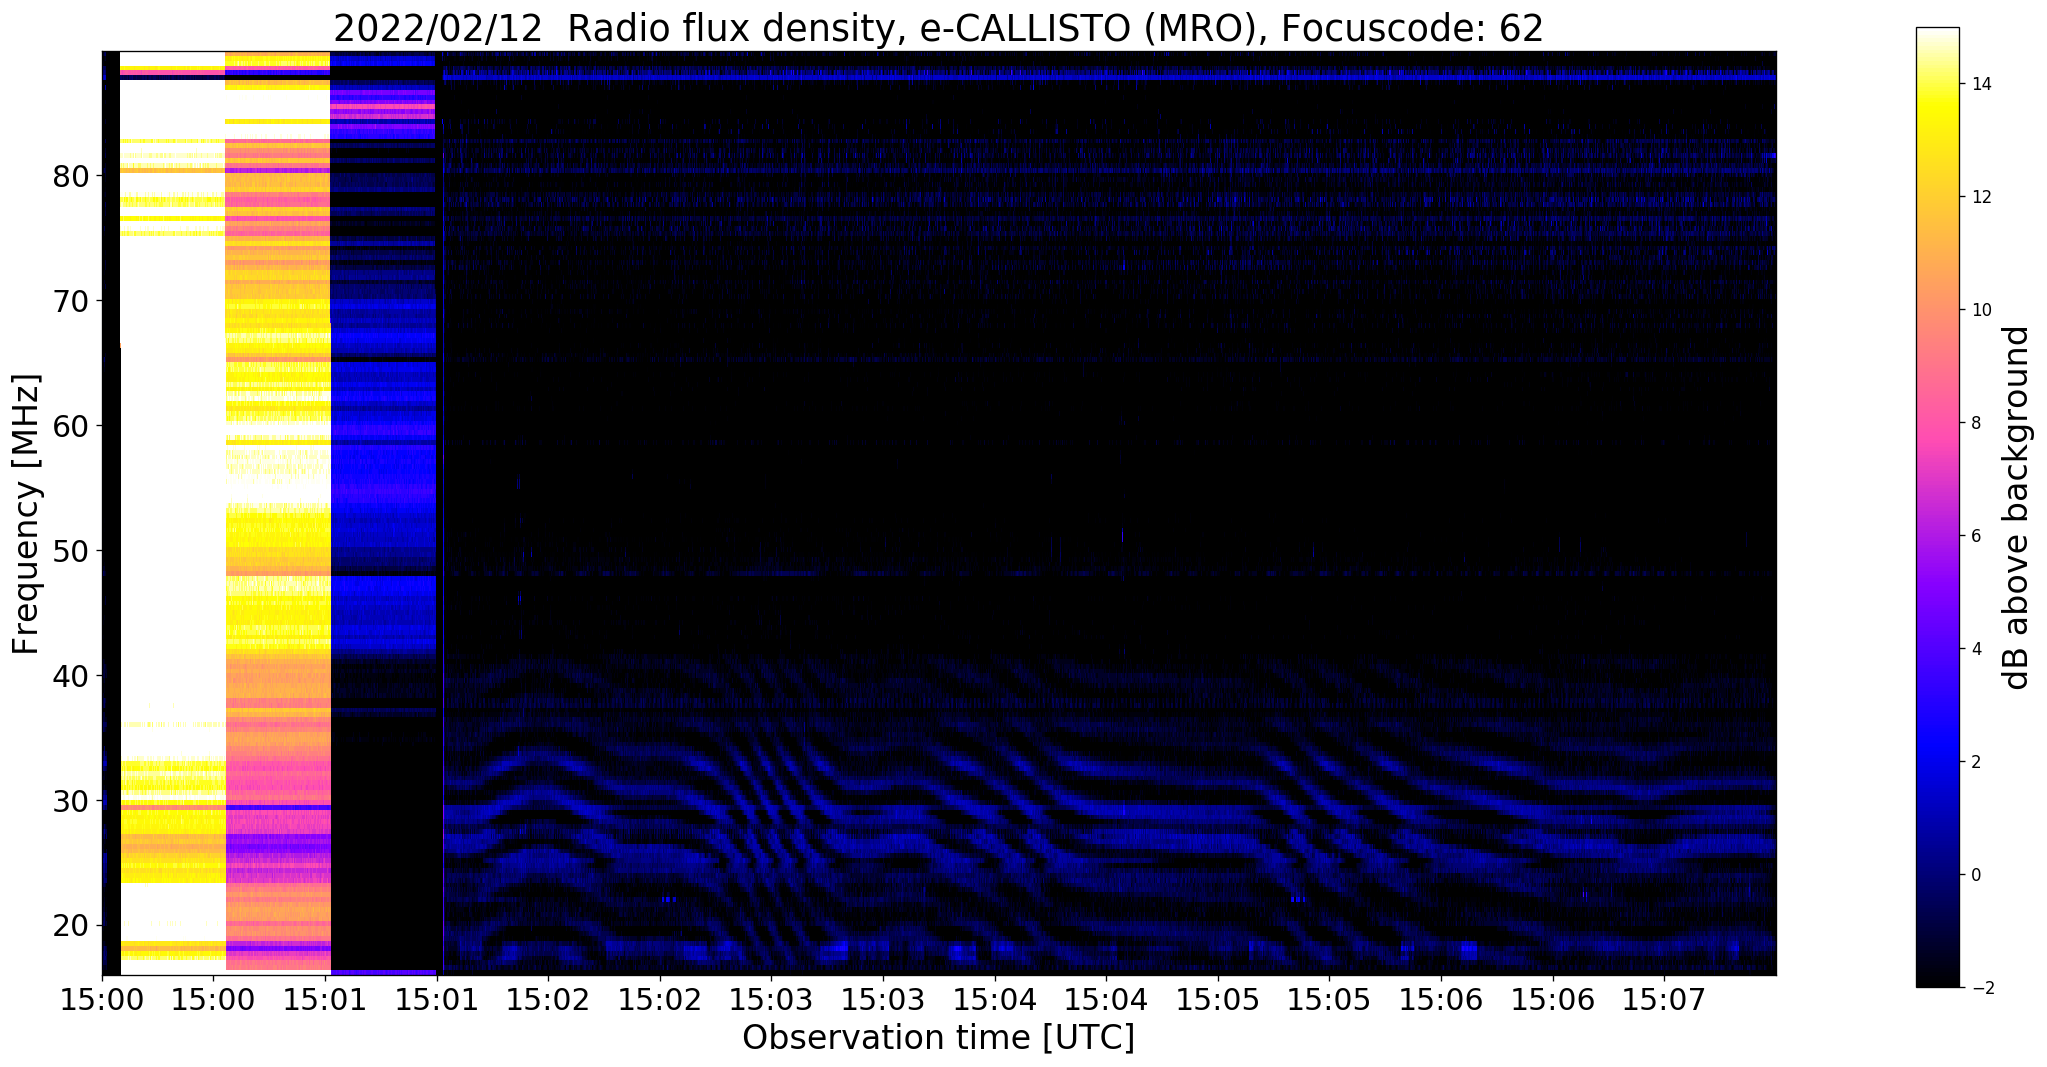
Task: Select the 30 tick on the frequency axis
Action: coord(70,801)
